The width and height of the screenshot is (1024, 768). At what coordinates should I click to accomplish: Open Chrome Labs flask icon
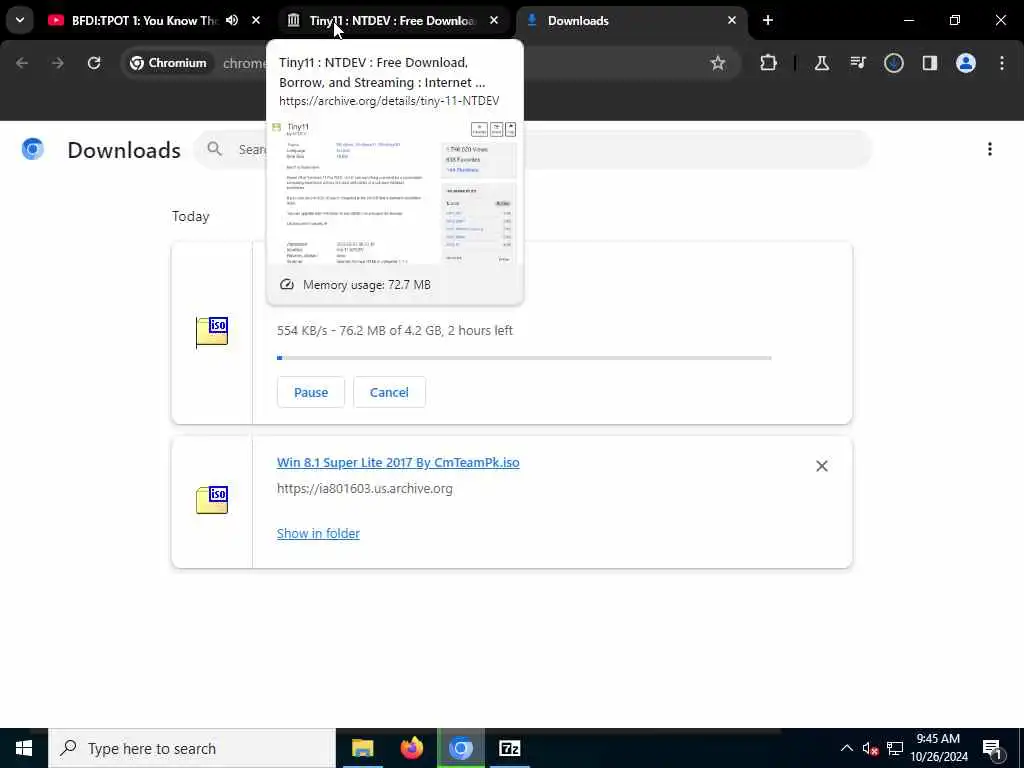point(822,63)
